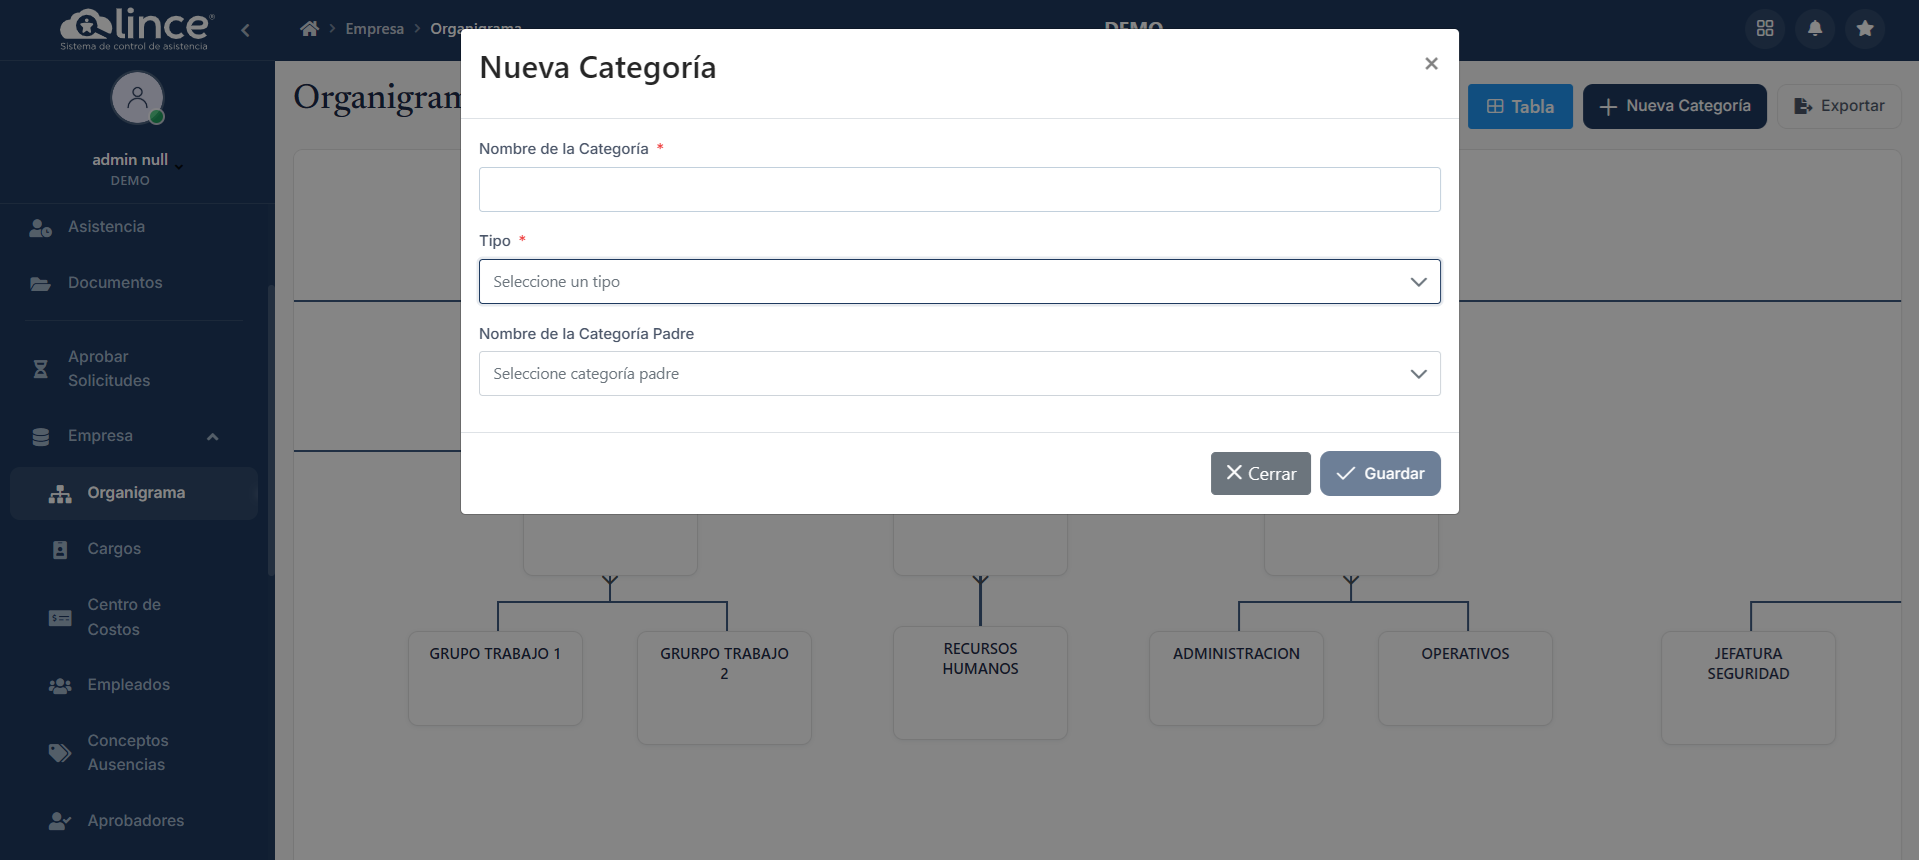Switch to Tabla view
Viewport: 1919px width, 868px height.
point(1519,107)
